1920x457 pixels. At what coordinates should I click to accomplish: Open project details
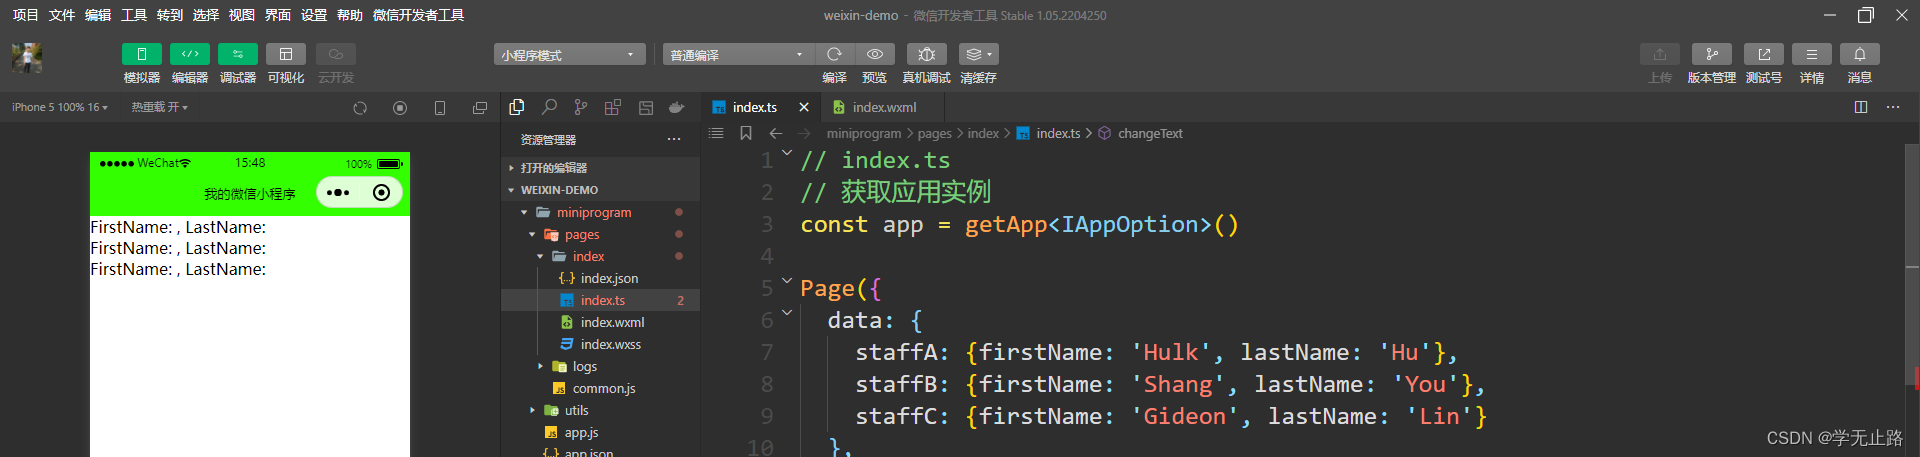pyautogui.click(x=1812, y=54)
